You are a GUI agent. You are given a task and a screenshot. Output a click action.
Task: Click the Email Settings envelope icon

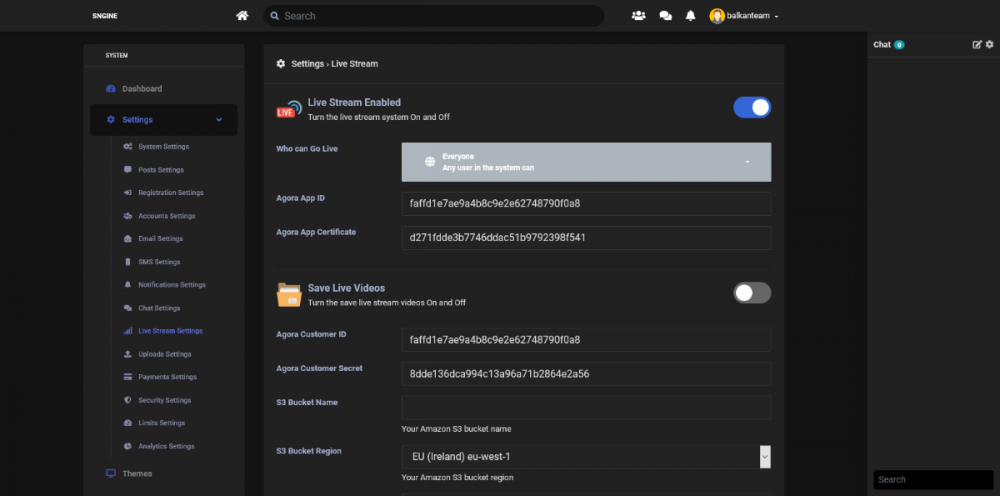click(x=128, y=239)
